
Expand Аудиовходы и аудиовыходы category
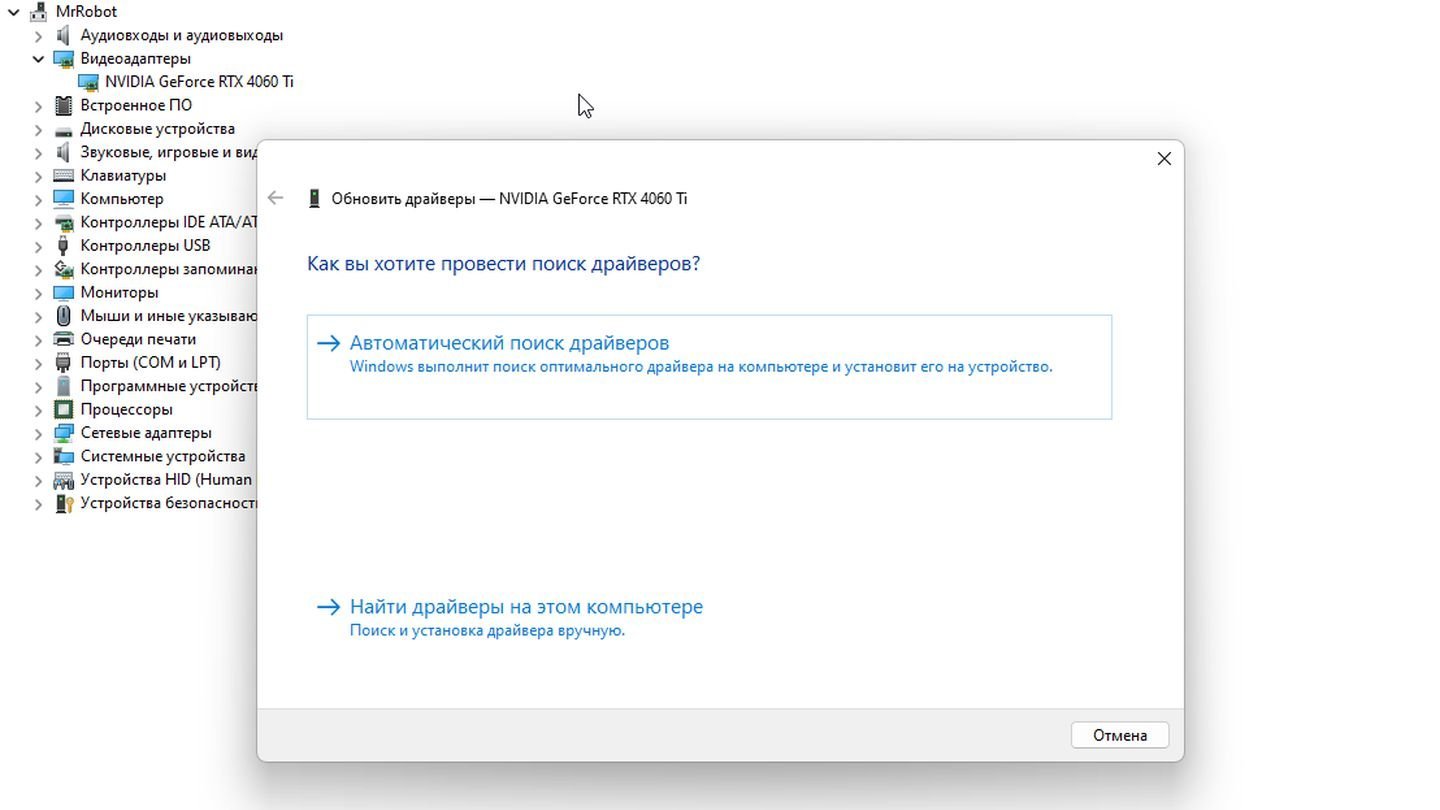pyautogui.click(x=38, y=35)
